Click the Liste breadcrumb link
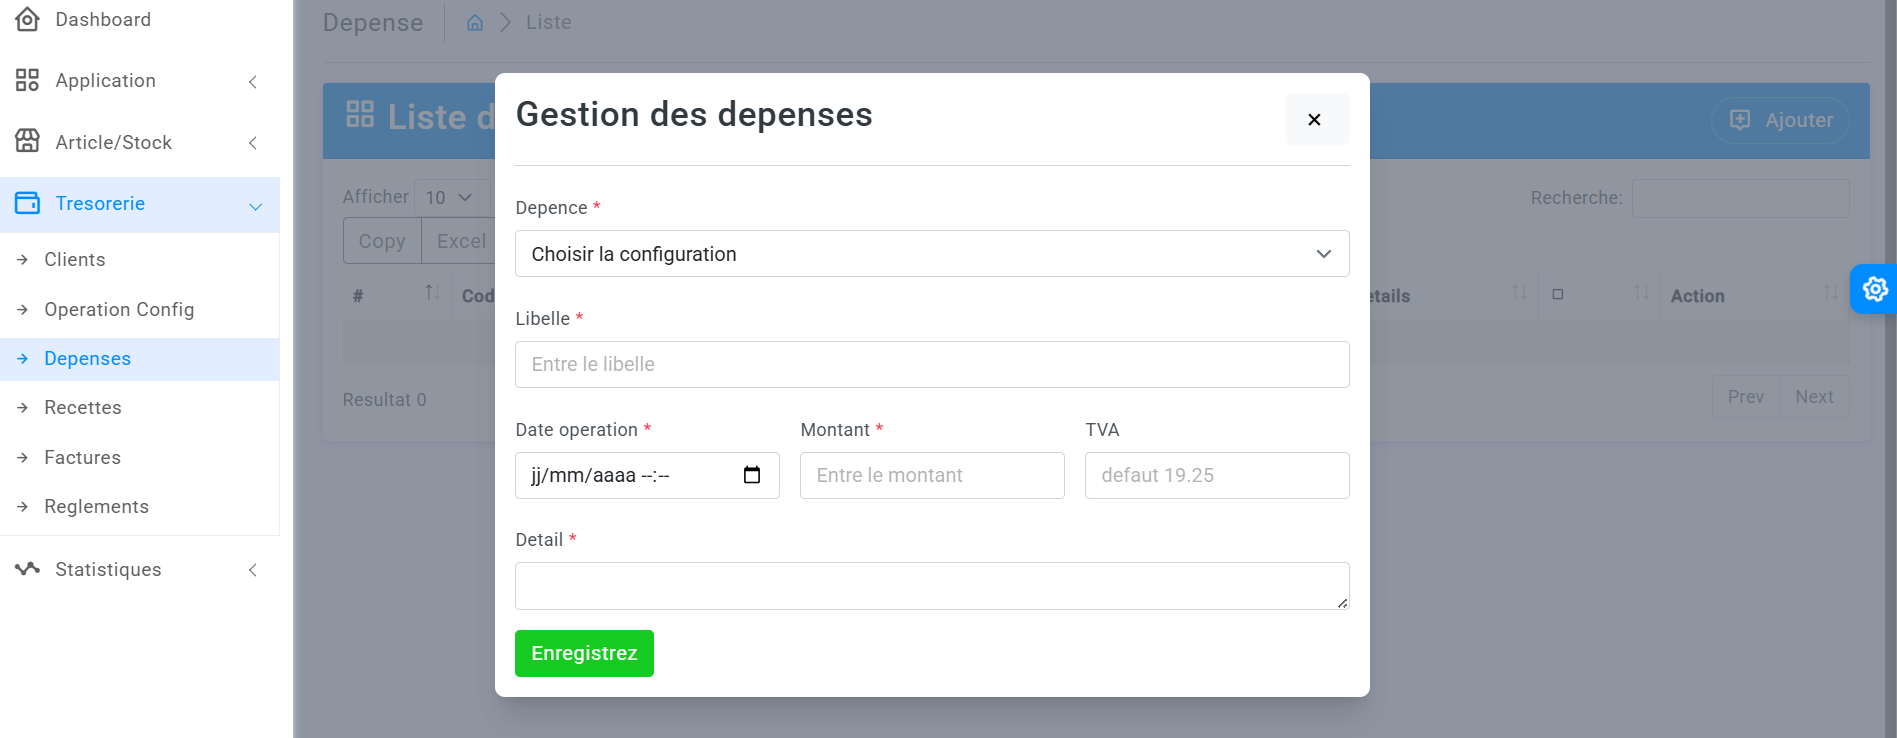This screenshot has width=1897, height=738. [549, 22]
